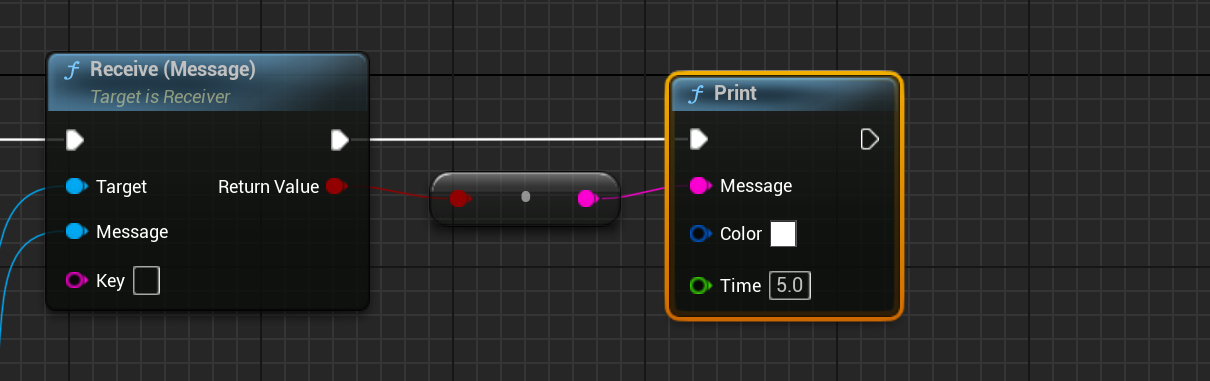Select the Print node title bar

[785, 93]
